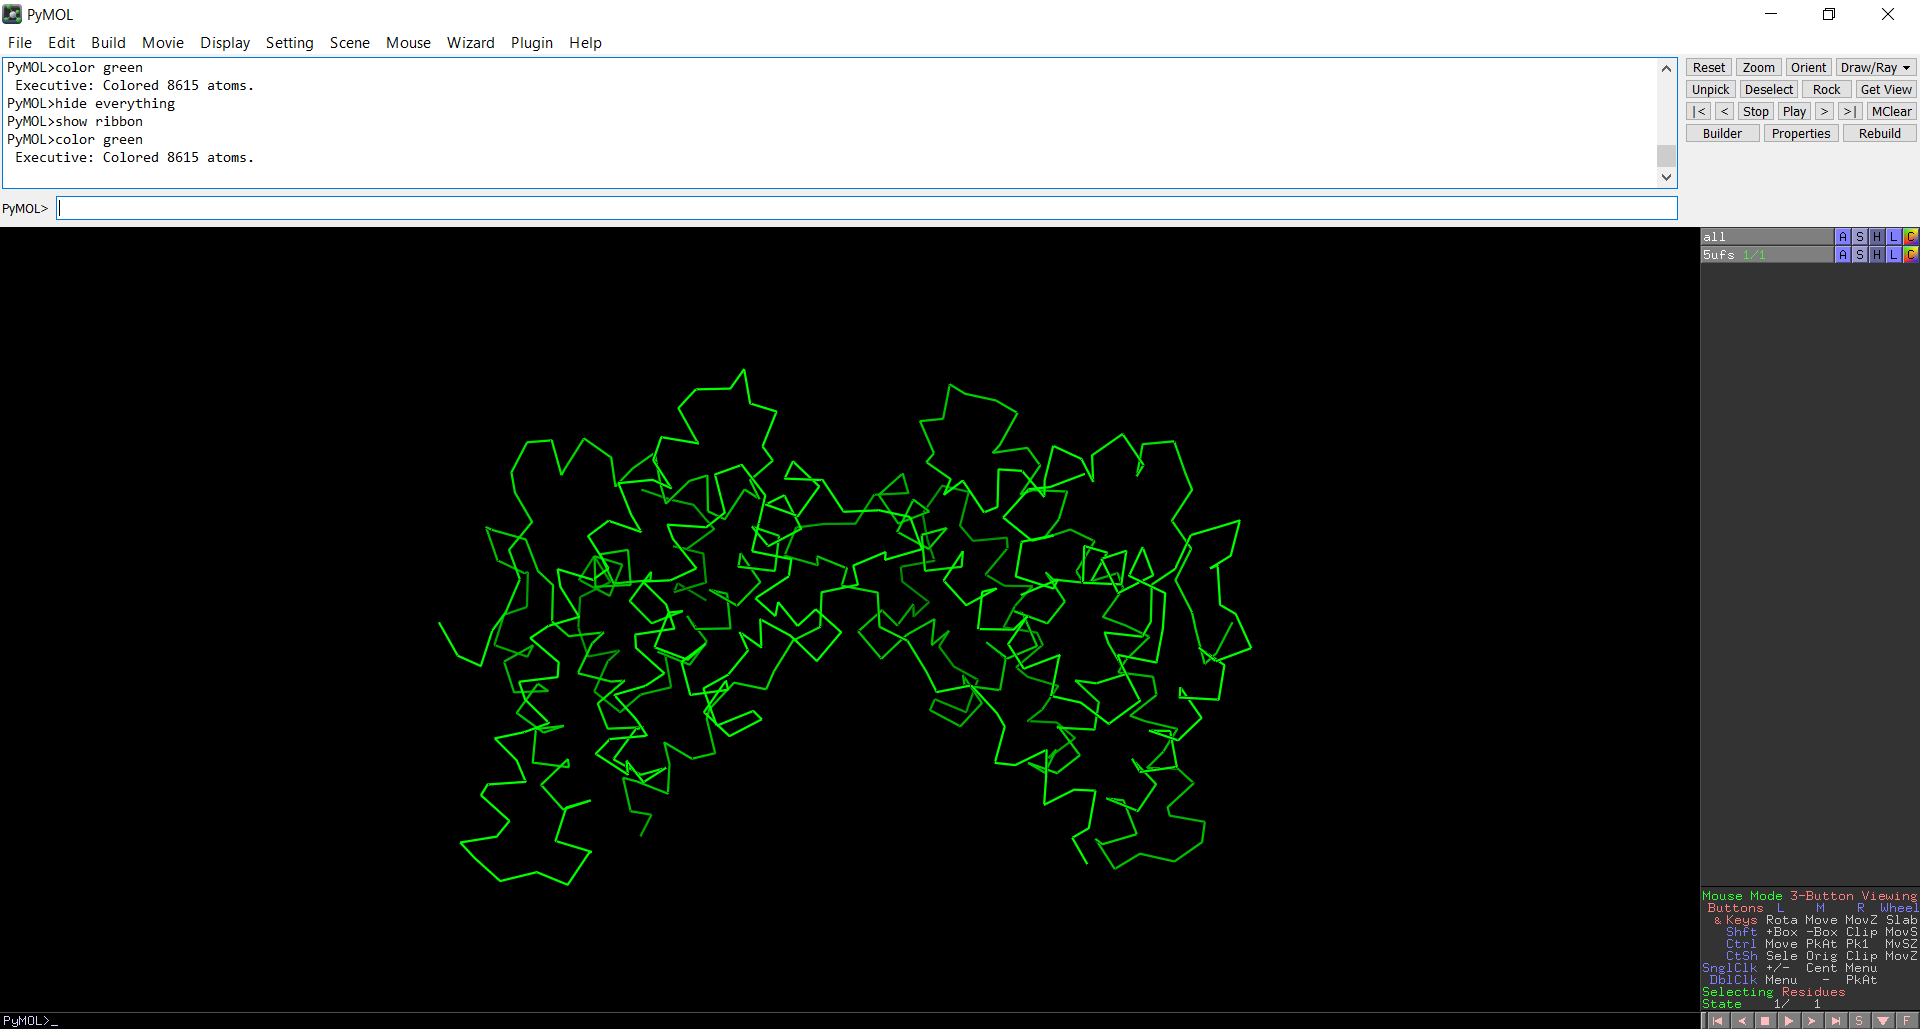Go to last frame with >| button
The width and height of the screenshot is (1920, 1029).
click(x=1850, y=112)
